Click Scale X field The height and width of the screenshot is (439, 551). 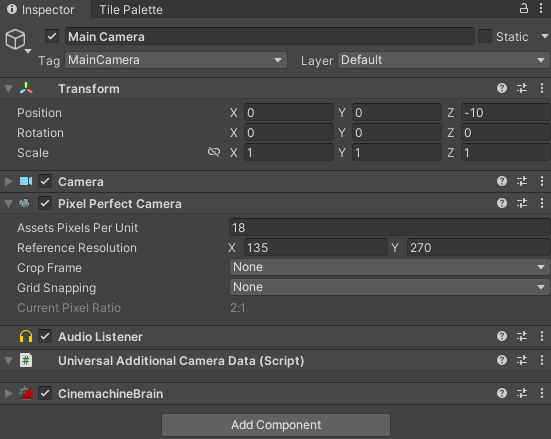pos(289,153)
